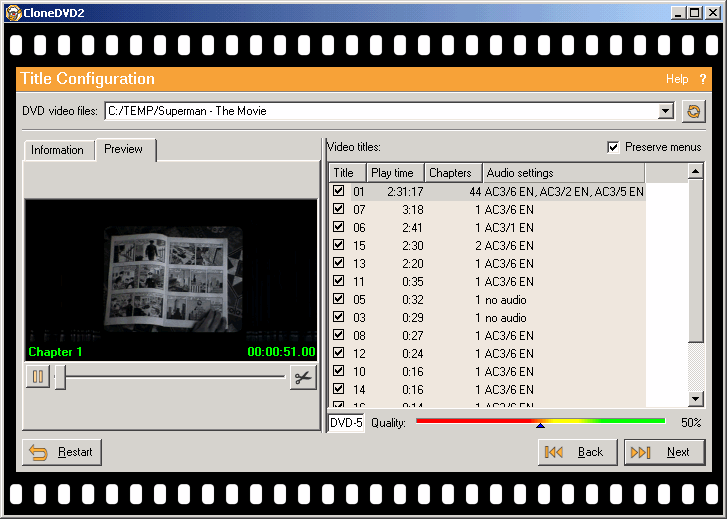Toggle the Preserve menus checkbox
The width and height of the screenshot is (727, 519).
pyautogui.click(x=613, y=147)
